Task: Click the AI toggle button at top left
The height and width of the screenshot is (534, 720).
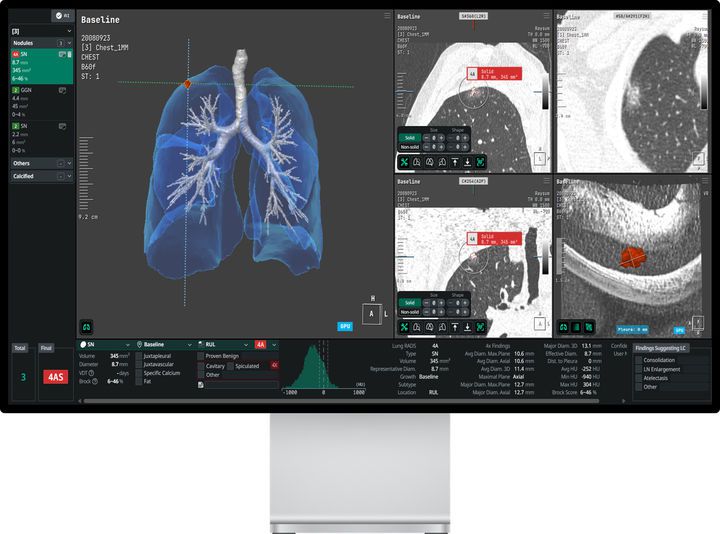Action: point(62,16)
